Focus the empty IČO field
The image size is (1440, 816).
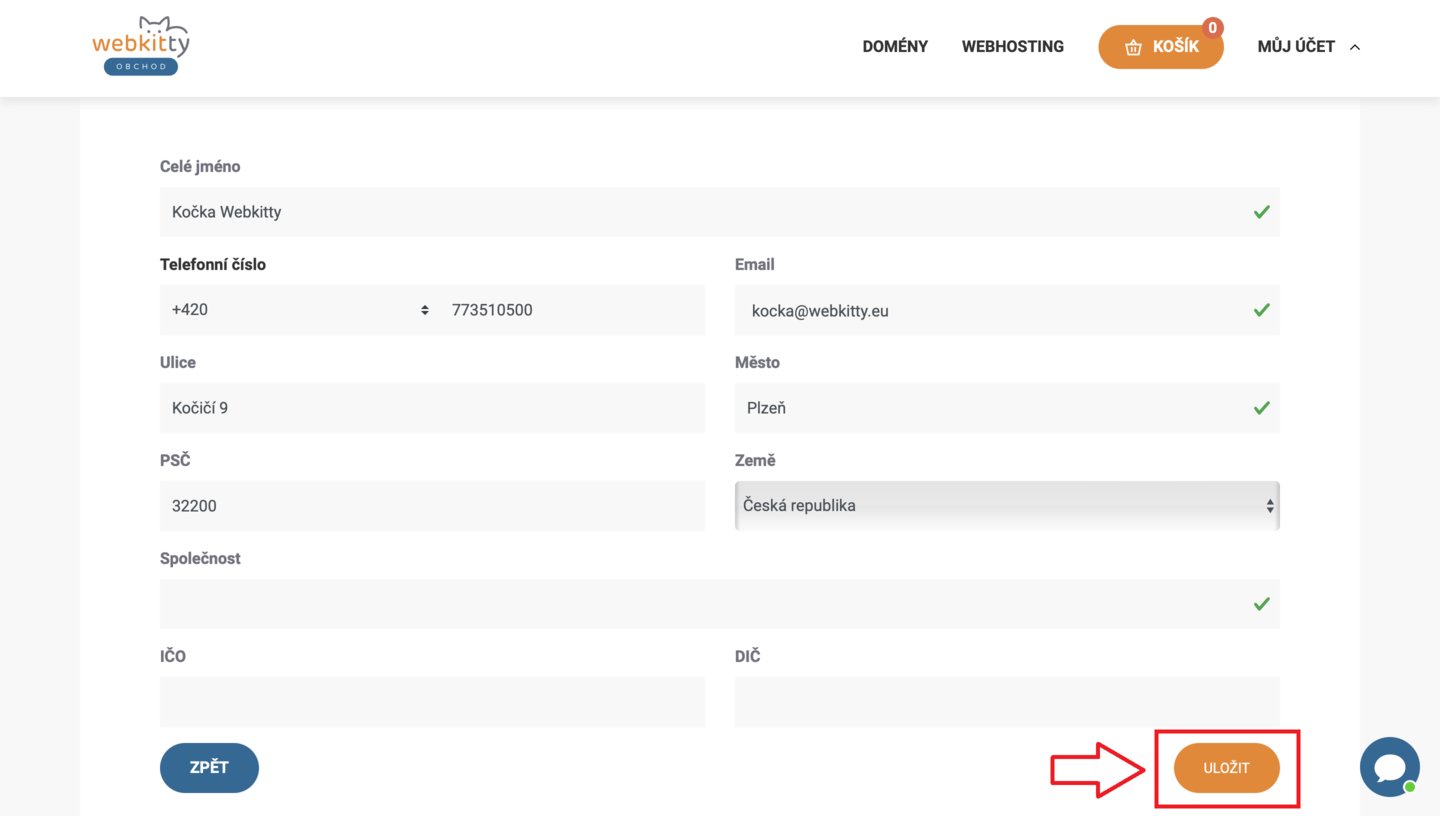[x=432, y=702]
